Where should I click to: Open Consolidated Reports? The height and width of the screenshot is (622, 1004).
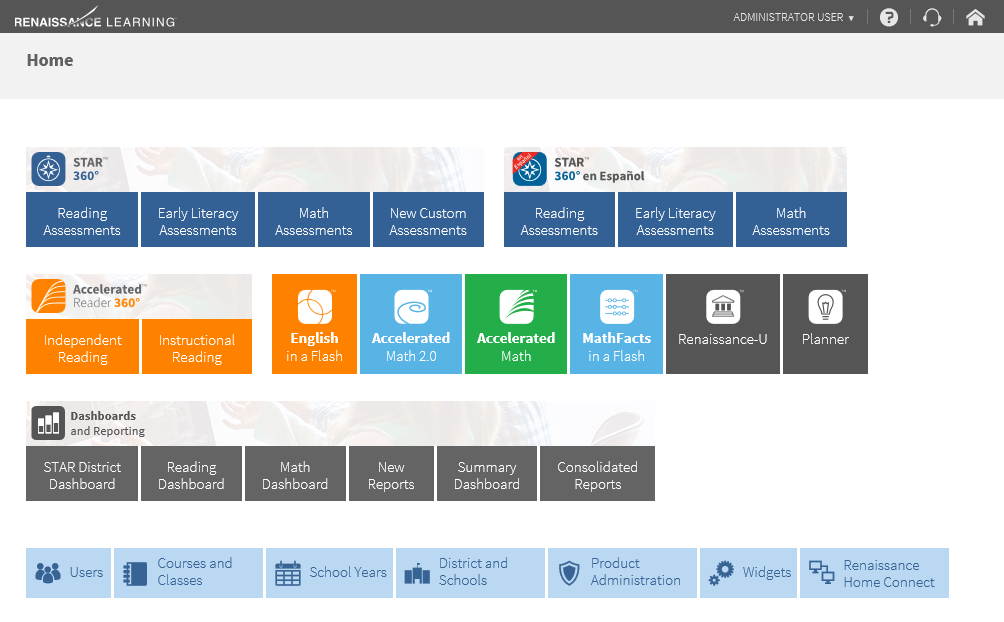coord(597,473)
